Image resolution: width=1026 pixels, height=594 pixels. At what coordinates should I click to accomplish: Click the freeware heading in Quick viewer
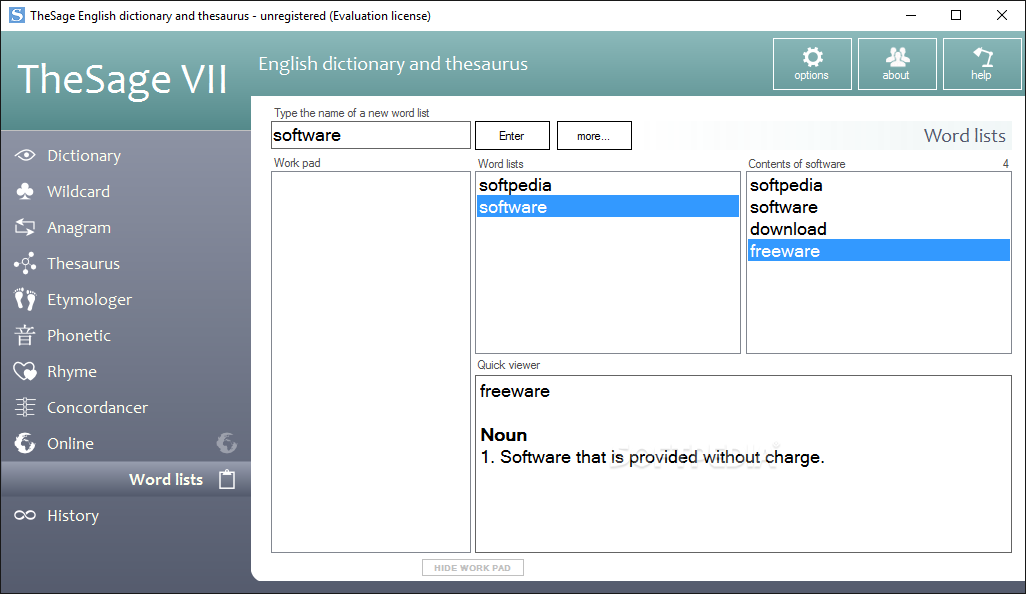click(514, 391)
